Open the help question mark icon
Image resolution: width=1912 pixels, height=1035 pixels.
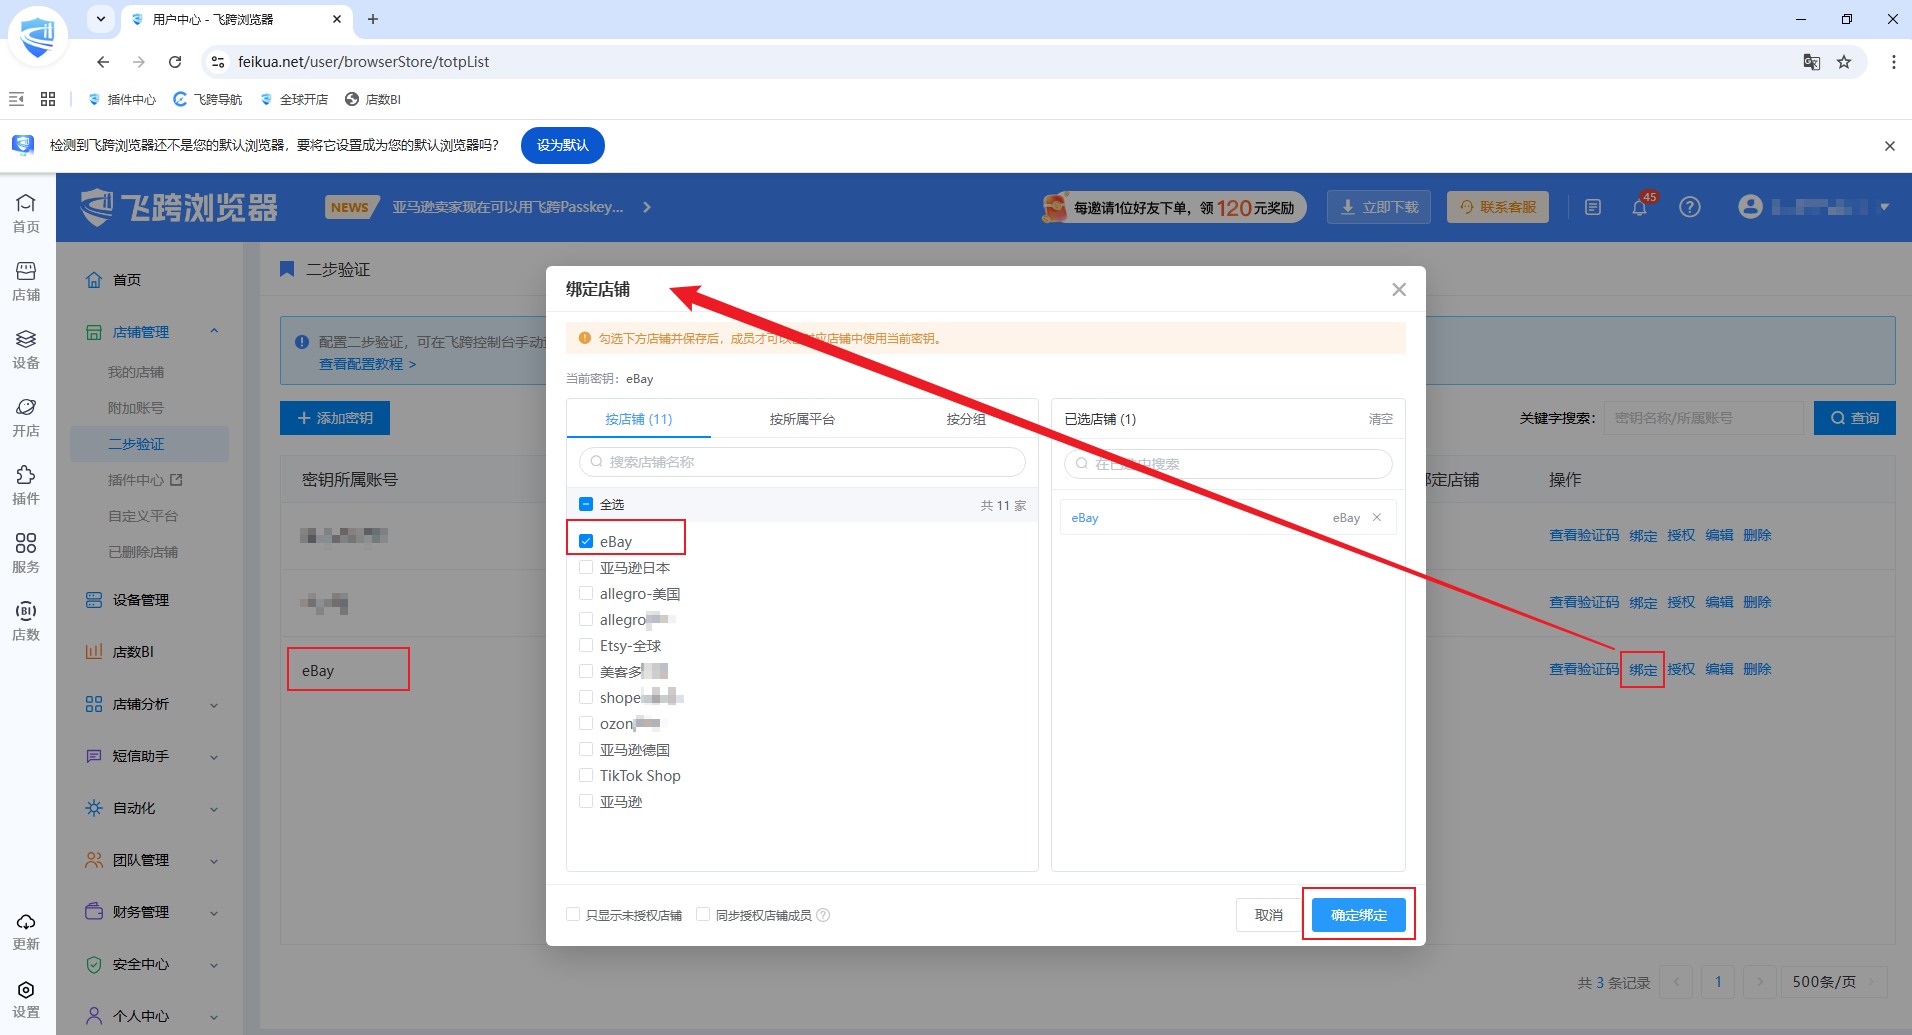tap(1690, 207)
